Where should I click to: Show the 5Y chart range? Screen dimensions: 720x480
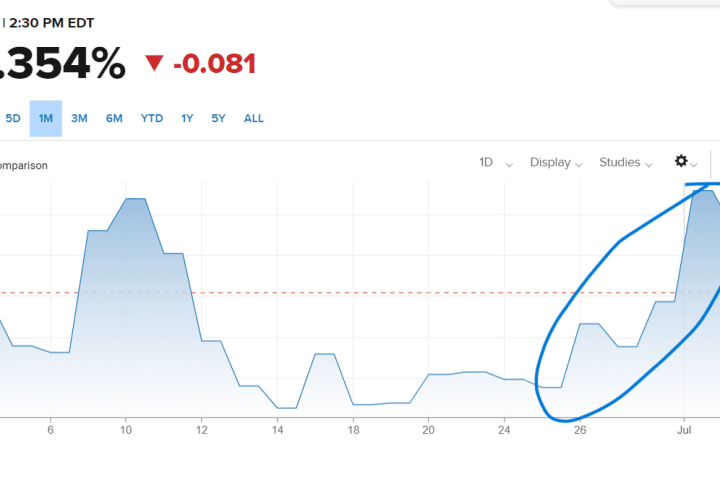pos(218,118)
